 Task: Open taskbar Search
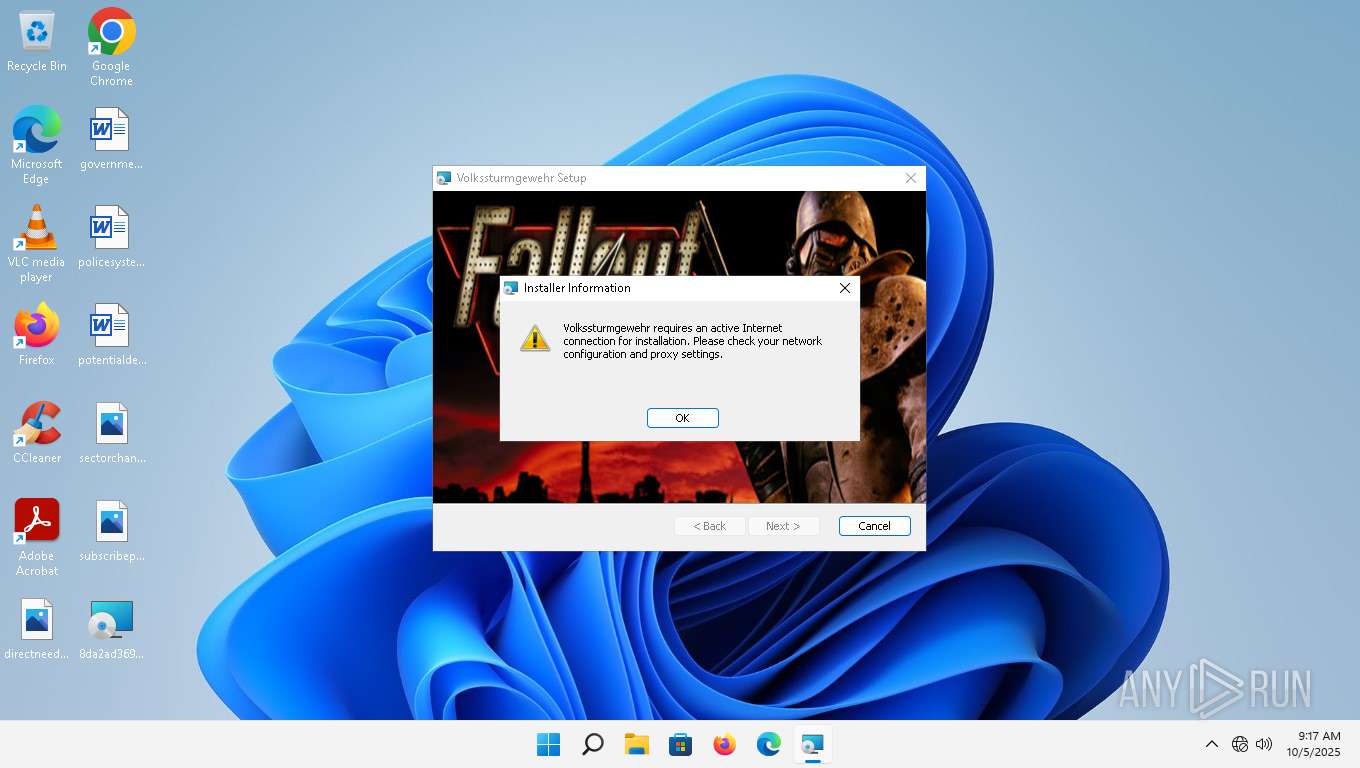point(593,744)
